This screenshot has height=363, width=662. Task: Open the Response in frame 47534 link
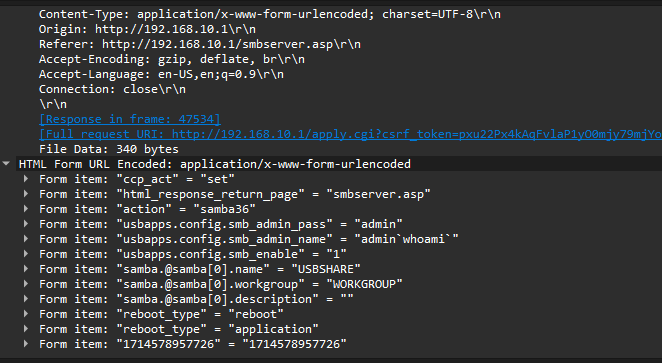point(130,119)
